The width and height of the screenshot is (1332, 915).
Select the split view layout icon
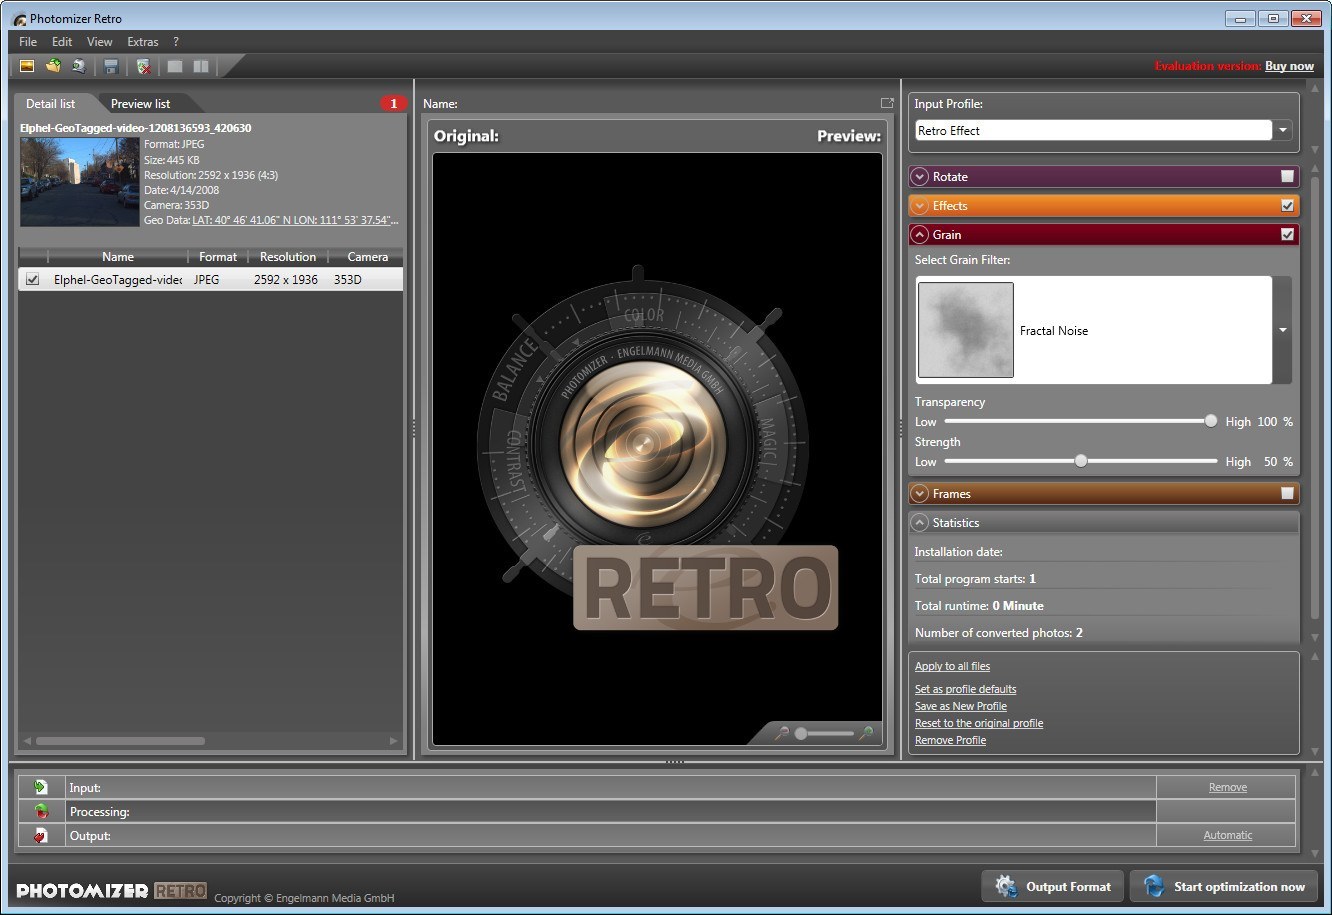(201, 66)
